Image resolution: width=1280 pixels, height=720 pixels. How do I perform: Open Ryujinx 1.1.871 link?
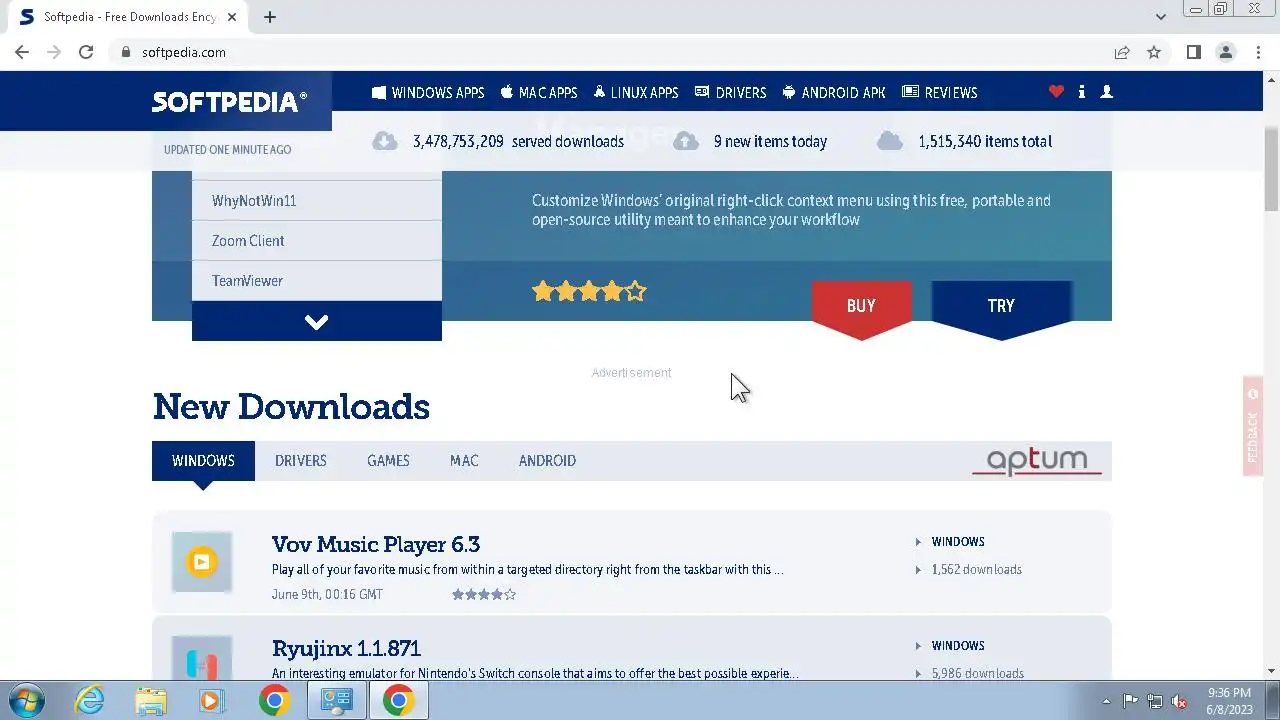coord(346,648)
